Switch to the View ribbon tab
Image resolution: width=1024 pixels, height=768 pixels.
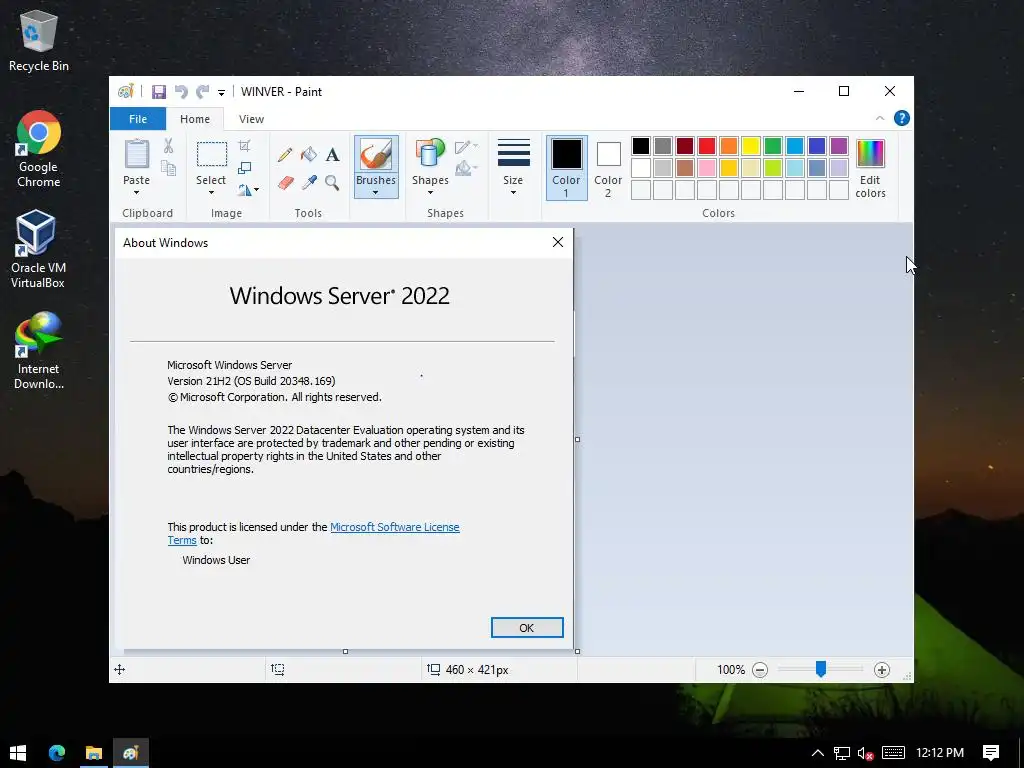[x=251, y=119]
